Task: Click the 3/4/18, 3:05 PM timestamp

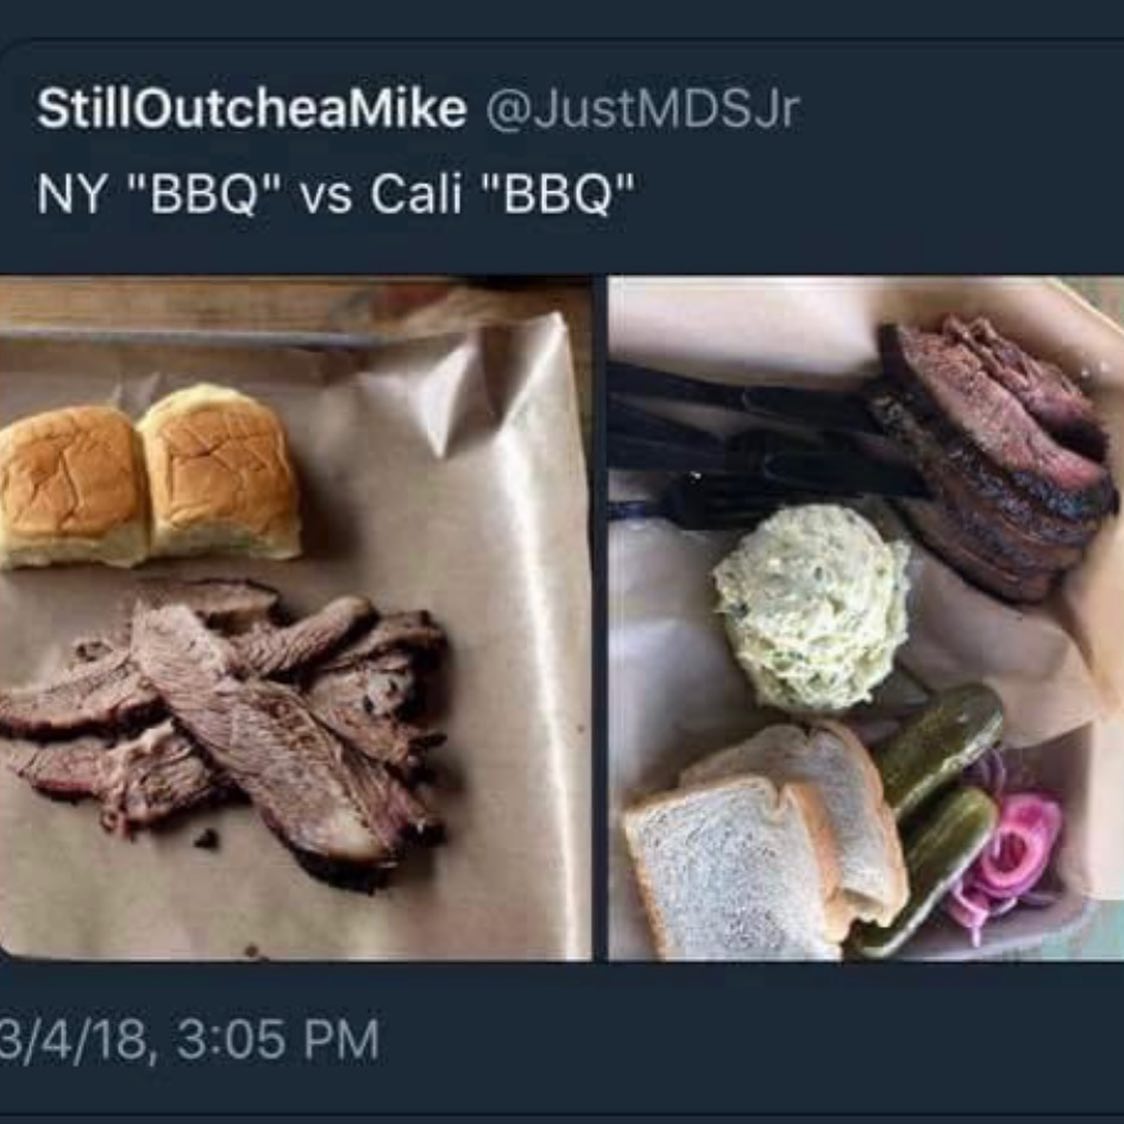Action: tap(189, 1039)
